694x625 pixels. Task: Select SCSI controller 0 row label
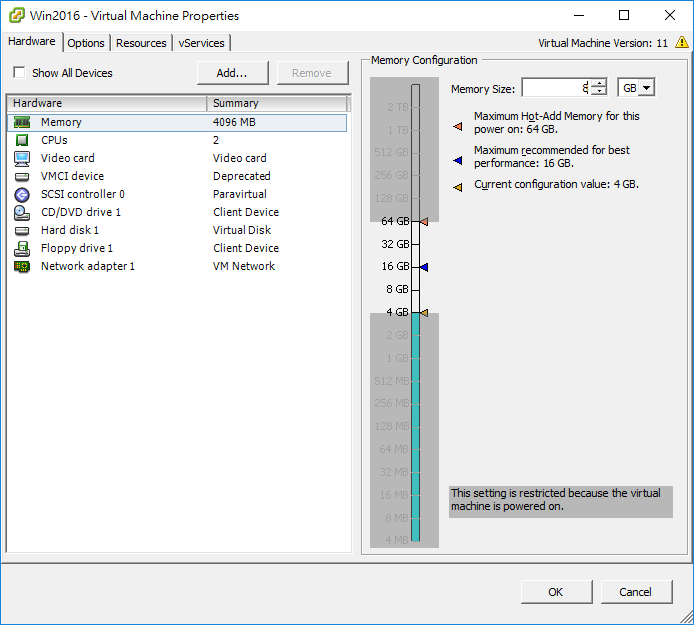pos(82,194)
